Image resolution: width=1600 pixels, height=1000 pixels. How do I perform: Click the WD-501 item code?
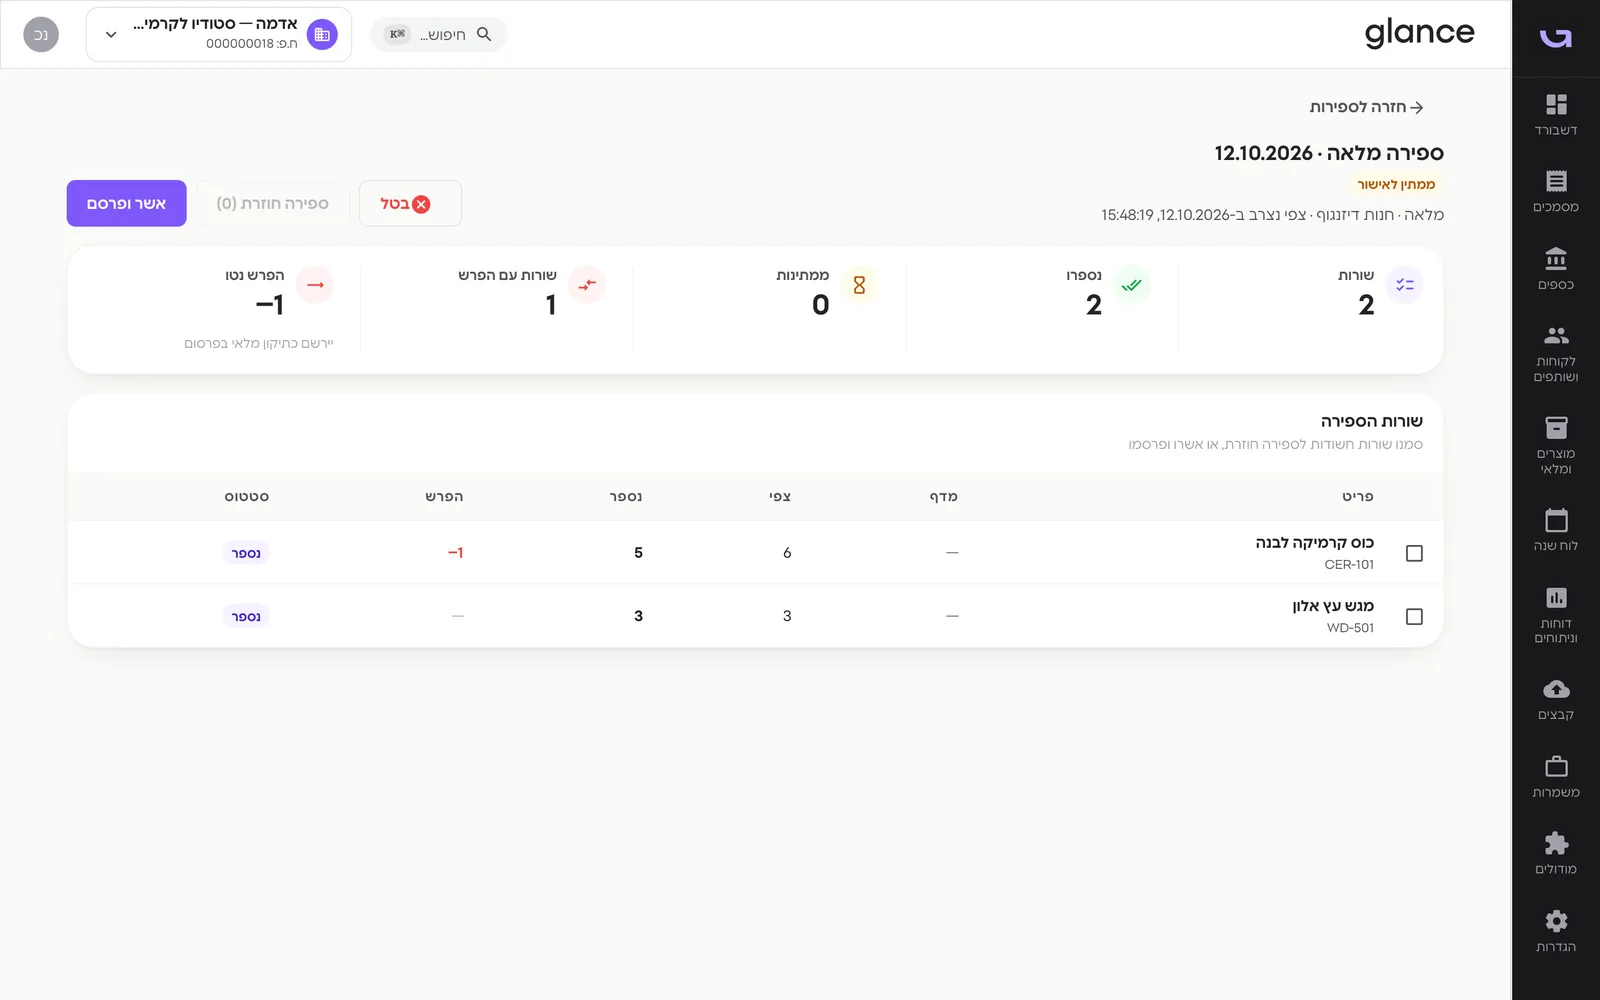(x=1350, y=628)
